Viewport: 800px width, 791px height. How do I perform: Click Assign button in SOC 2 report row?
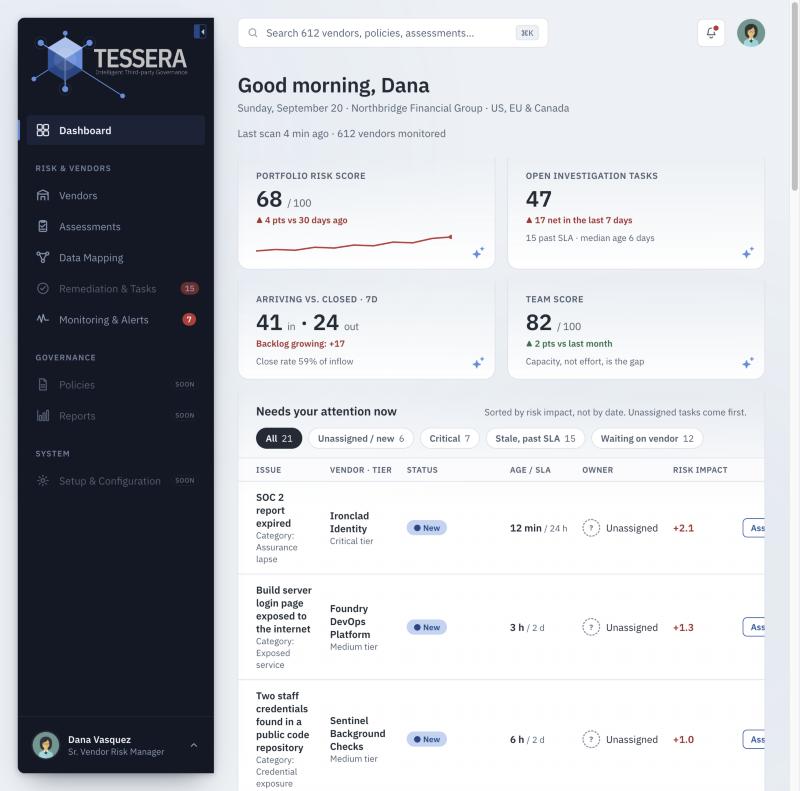[x=754, y=528]
